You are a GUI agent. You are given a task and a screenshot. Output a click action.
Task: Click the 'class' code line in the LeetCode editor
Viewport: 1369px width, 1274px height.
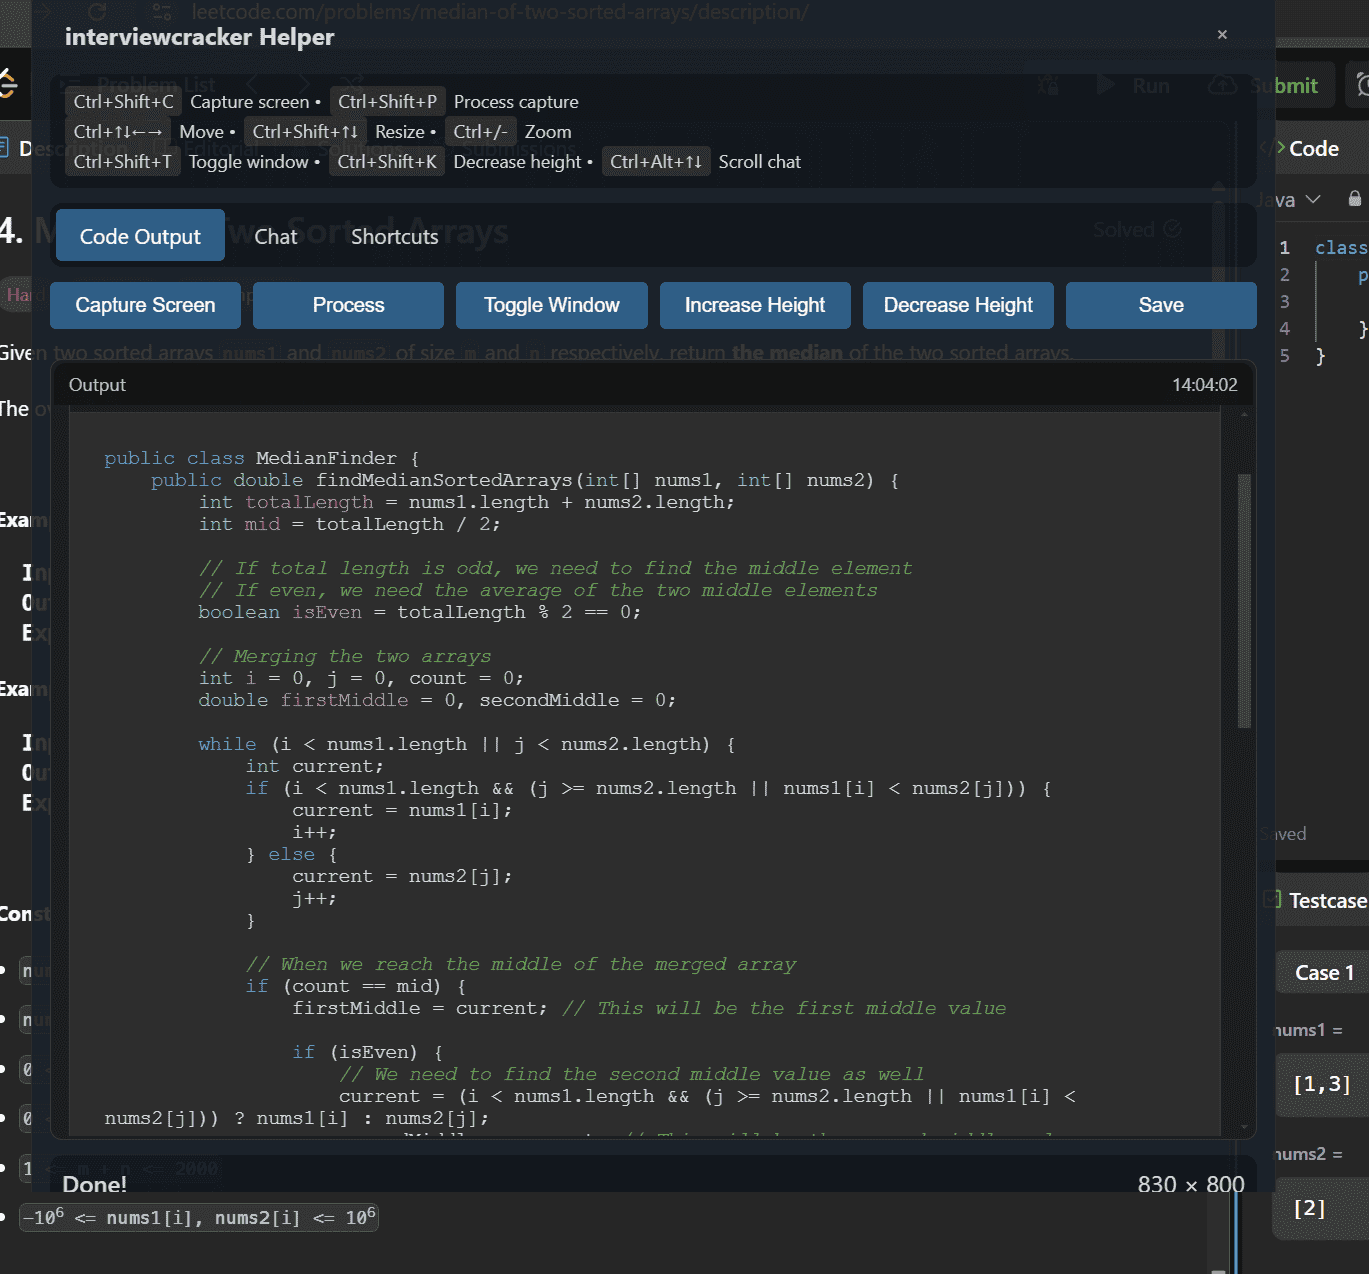coord(1341,248)
